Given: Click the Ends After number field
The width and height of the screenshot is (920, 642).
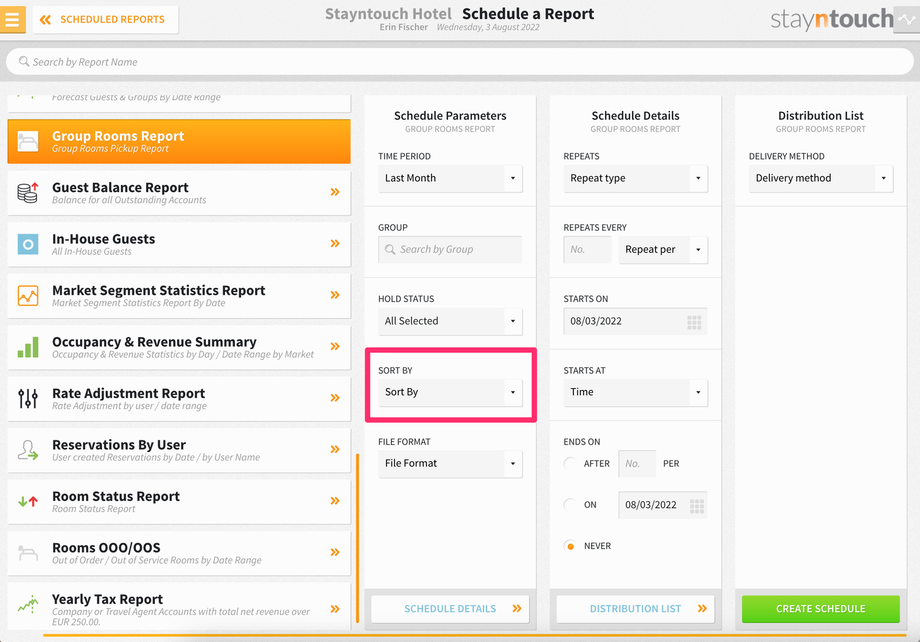Looking at the screenshot, I should pos(637,464).
